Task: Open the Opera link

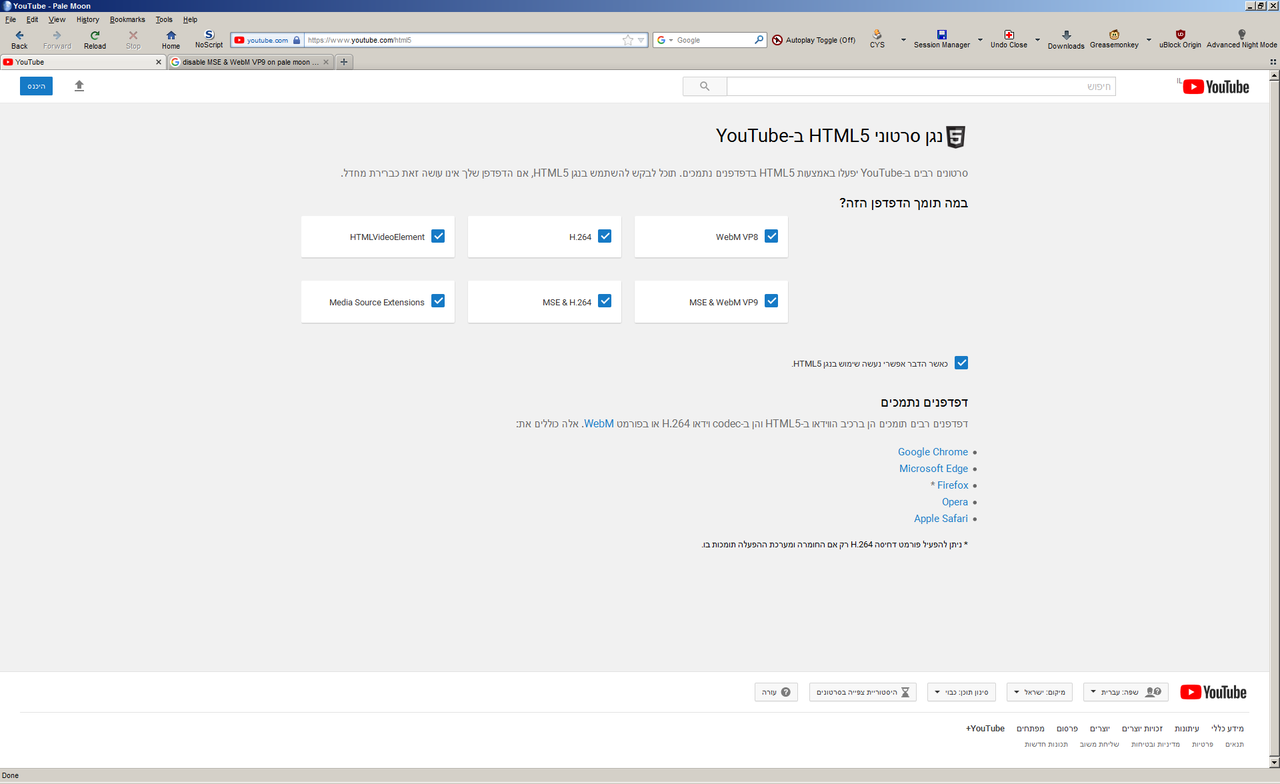Action: tap(955, 502)
